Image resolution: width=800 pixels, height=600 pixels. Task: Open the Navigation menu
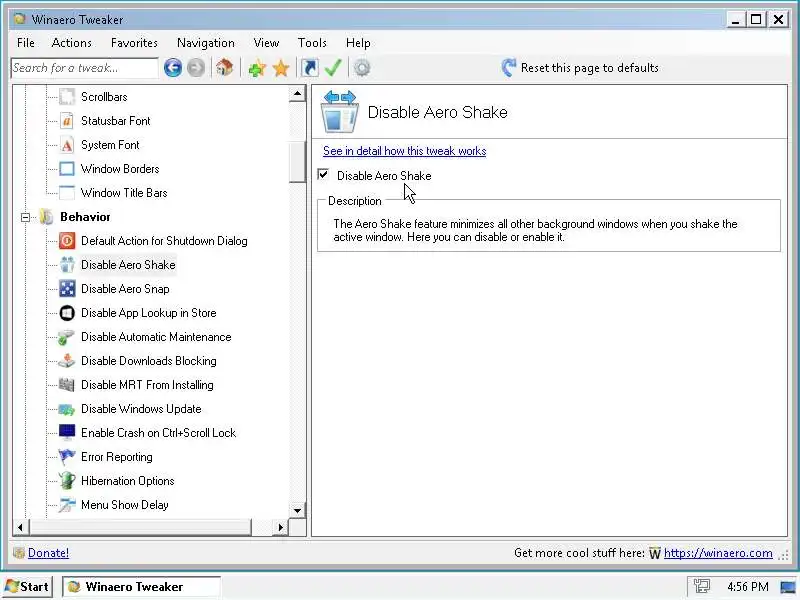point(206,43)
